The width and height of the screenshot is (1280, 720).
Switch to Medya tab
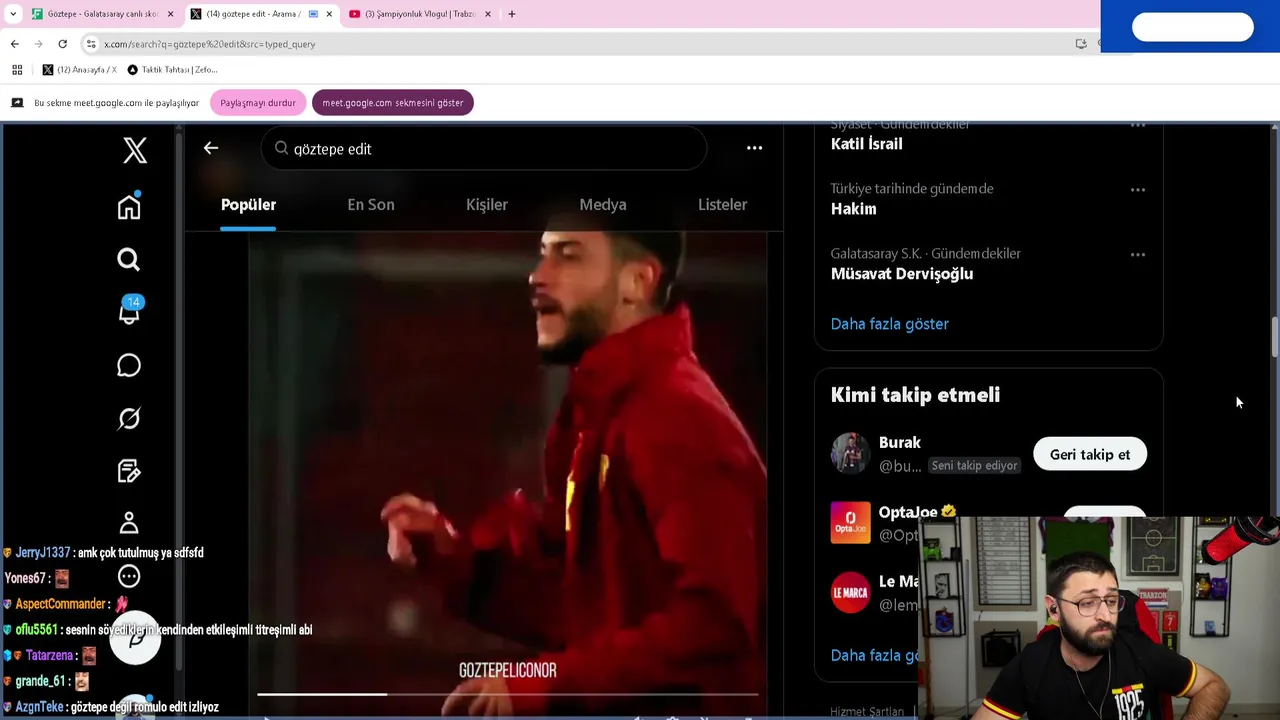(603, 204)
